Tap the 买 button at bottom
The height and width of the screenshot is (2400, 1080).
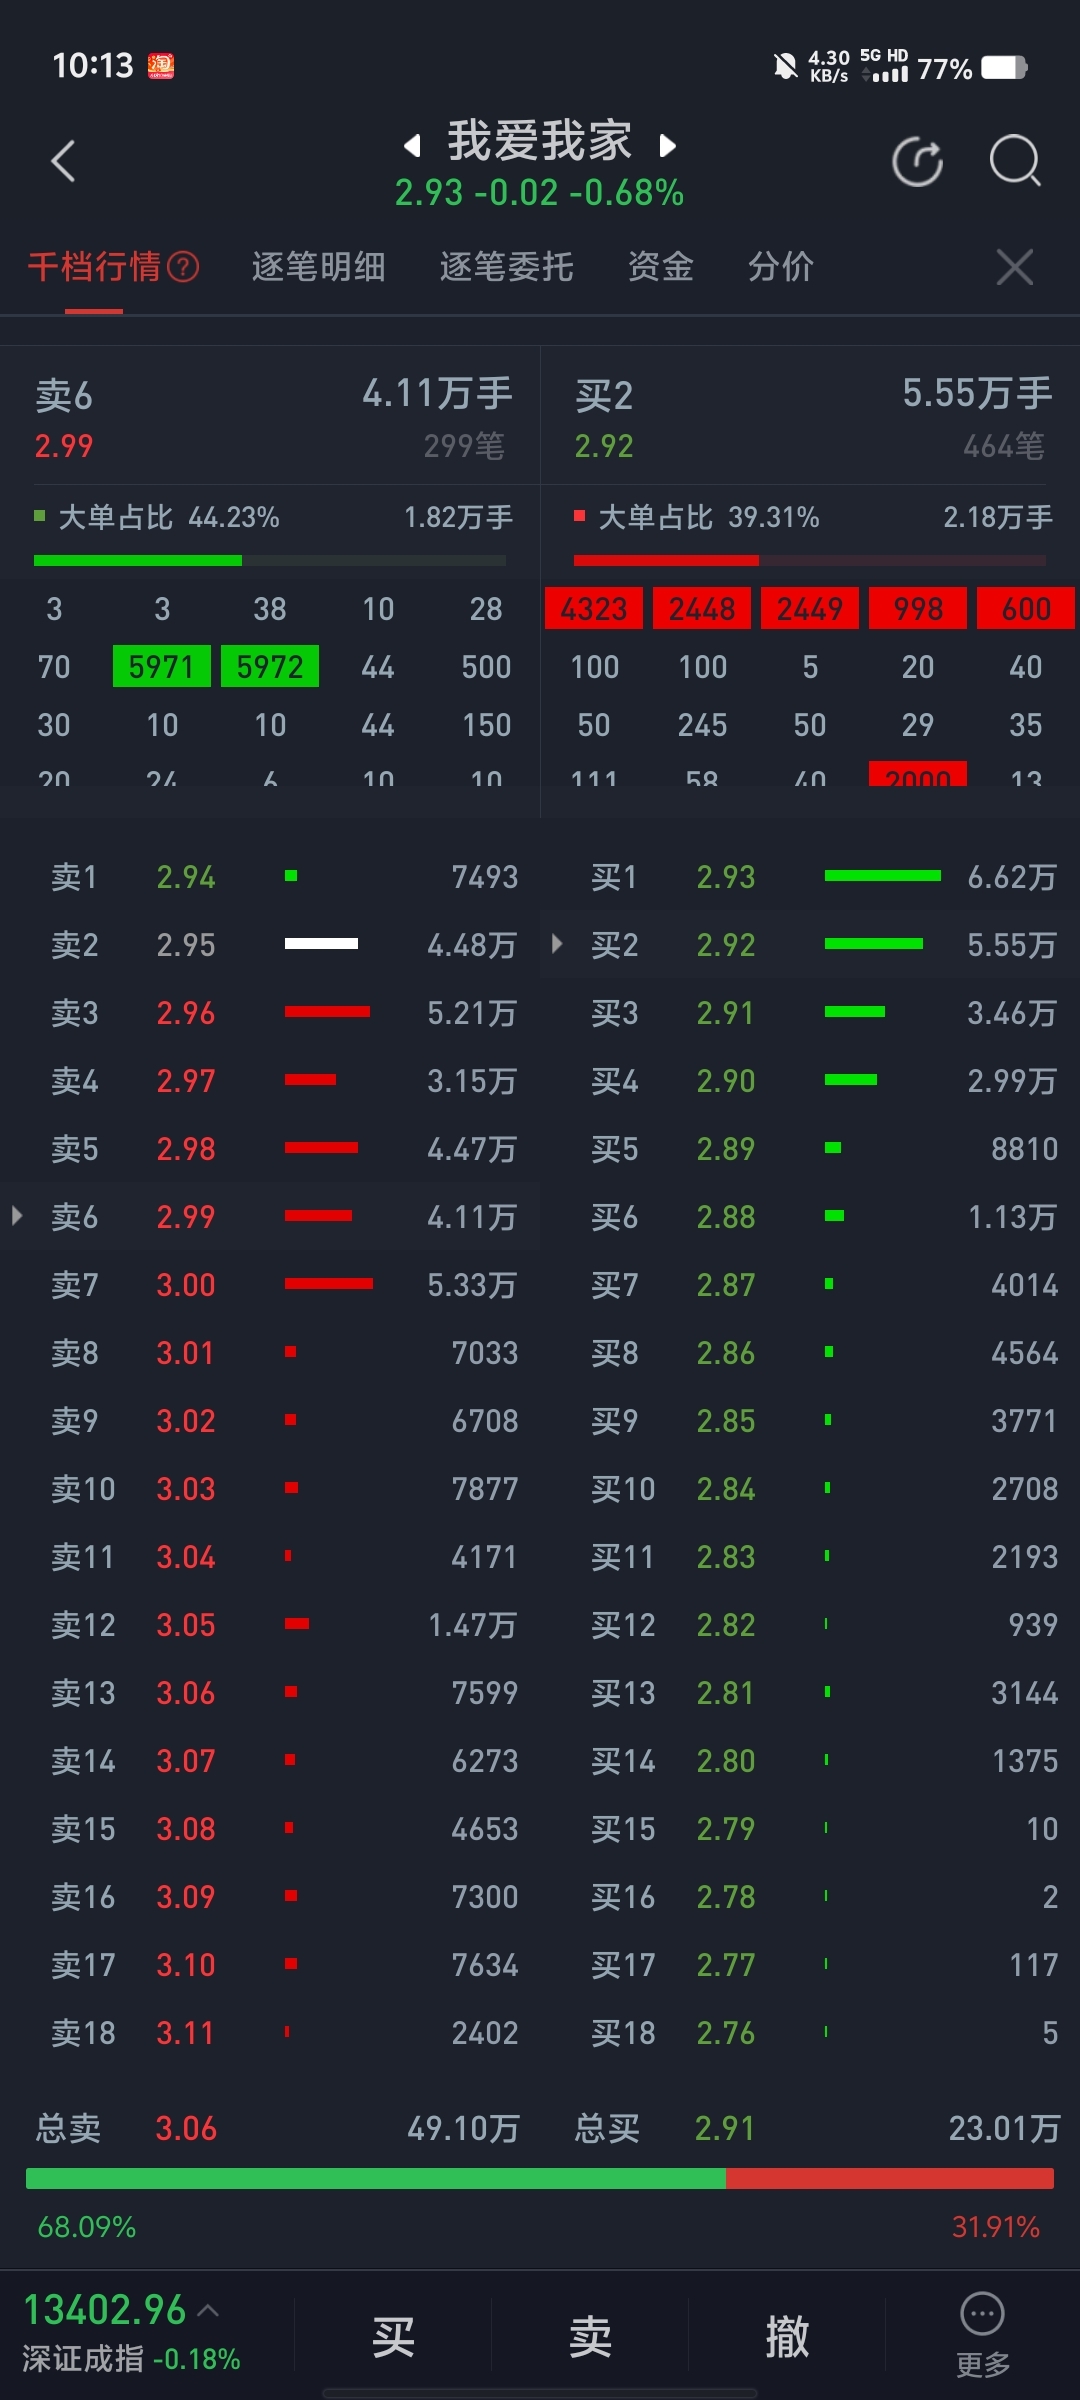click(393, 2336)
